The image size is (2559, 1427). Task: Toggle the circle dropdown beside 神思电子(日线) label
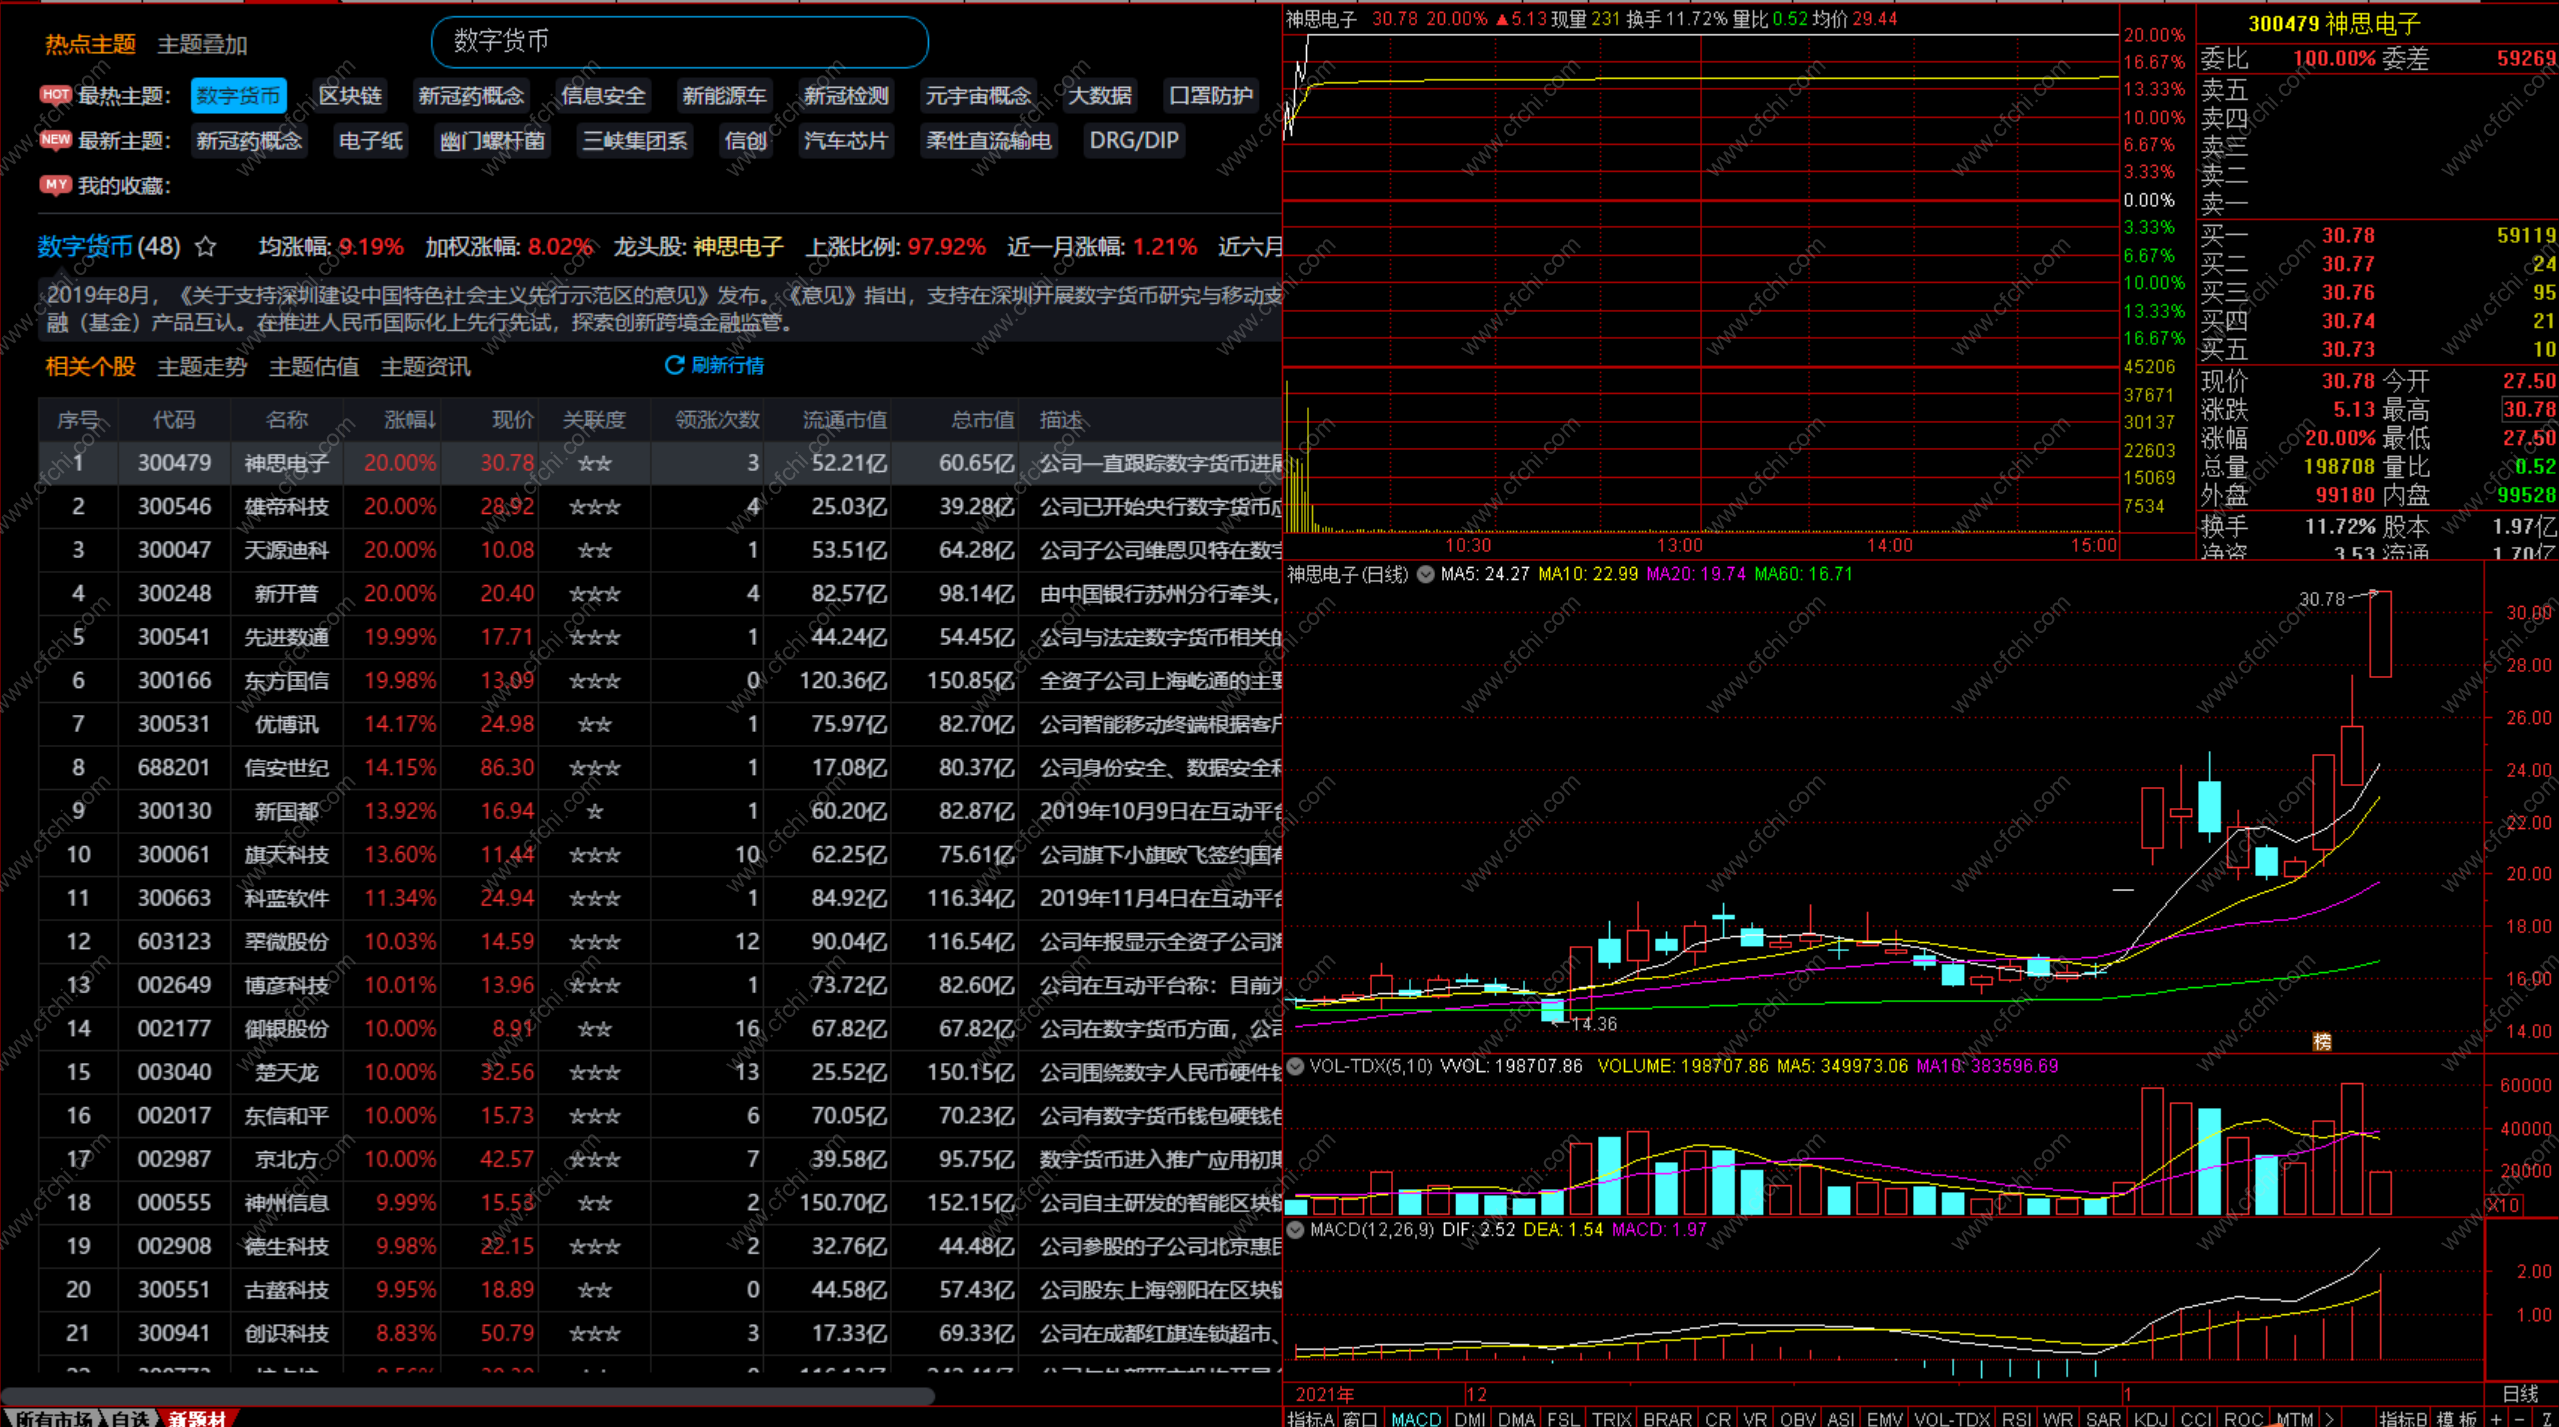click(x=1426, y=574)
